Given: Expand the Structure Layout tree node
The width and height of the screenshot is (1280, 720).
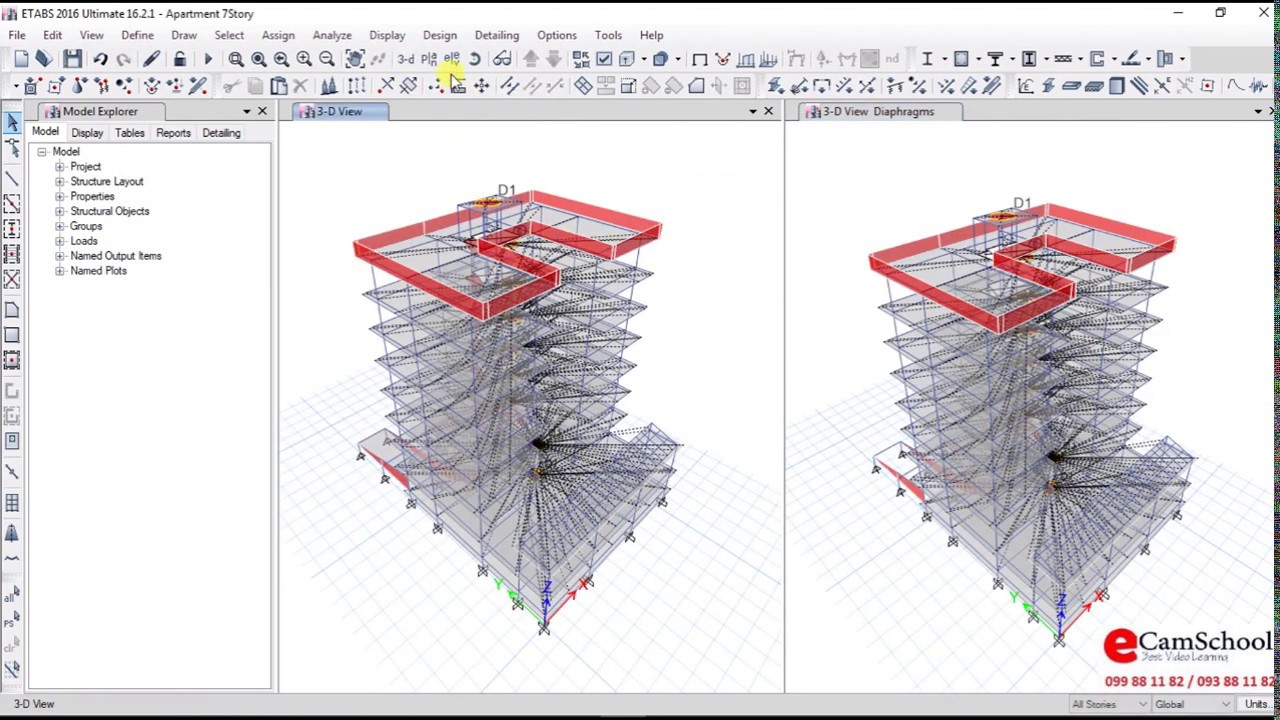Looking at the screenshot, I should [x=60, y=182].
